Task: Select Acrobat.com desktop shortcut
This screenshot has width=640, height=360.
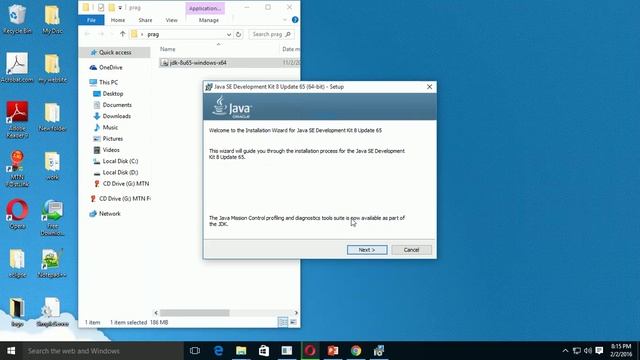Action: point(17,68)
